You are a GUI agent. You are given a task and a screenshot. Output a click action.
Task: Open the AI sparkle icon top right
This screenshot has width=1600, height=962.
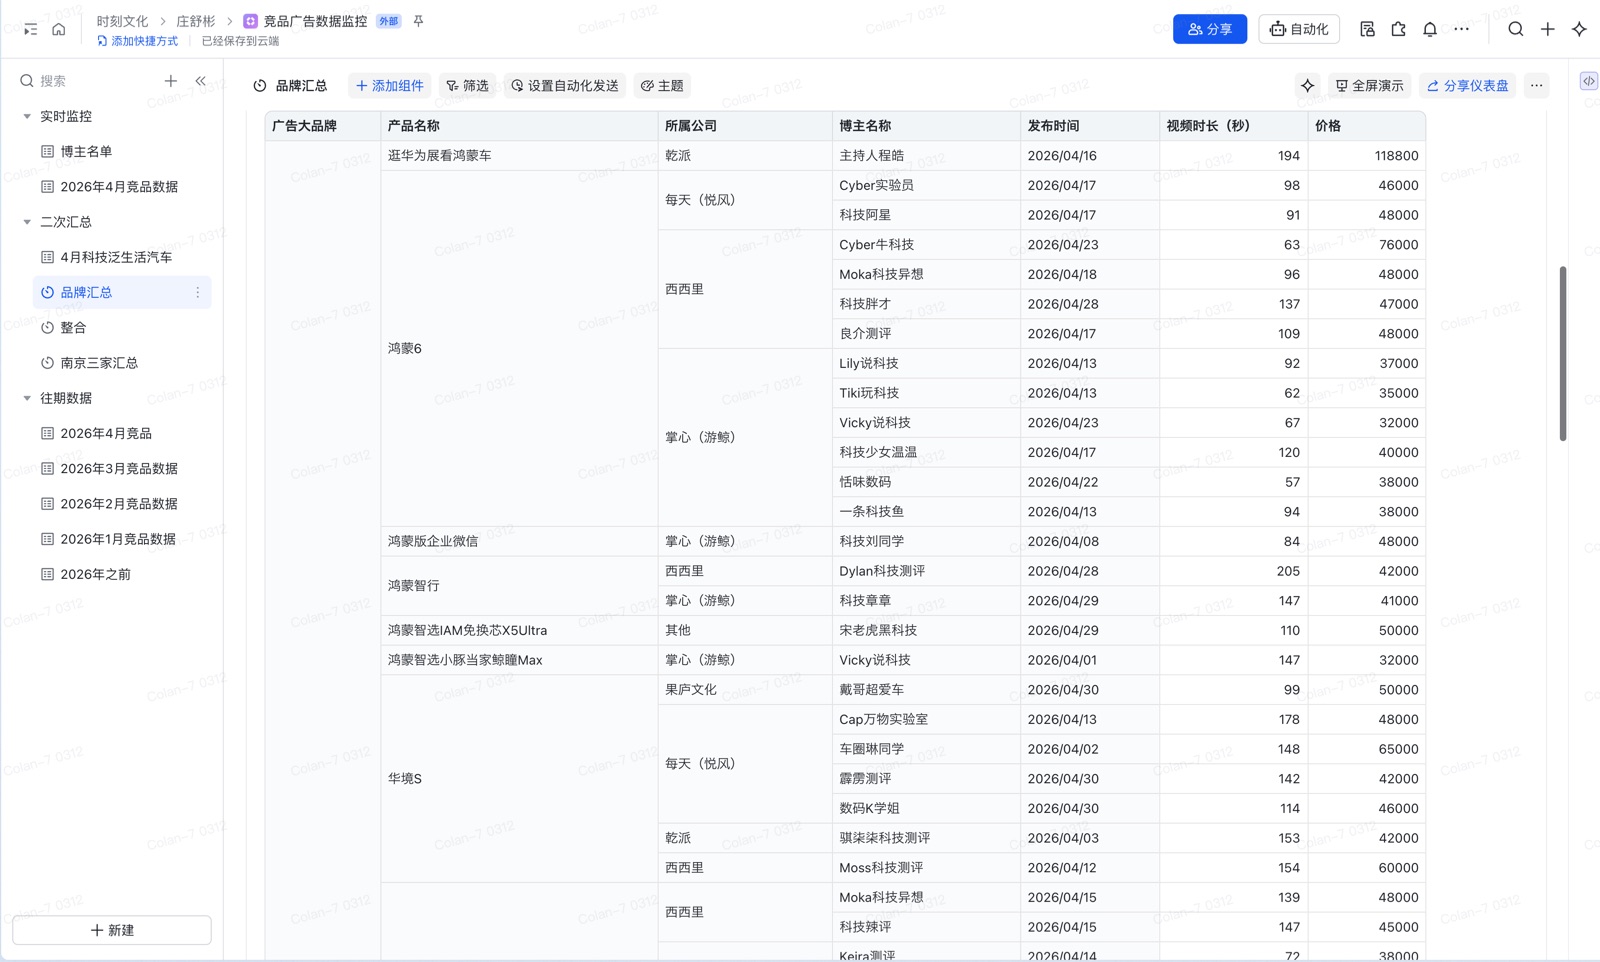point(1580,29)
